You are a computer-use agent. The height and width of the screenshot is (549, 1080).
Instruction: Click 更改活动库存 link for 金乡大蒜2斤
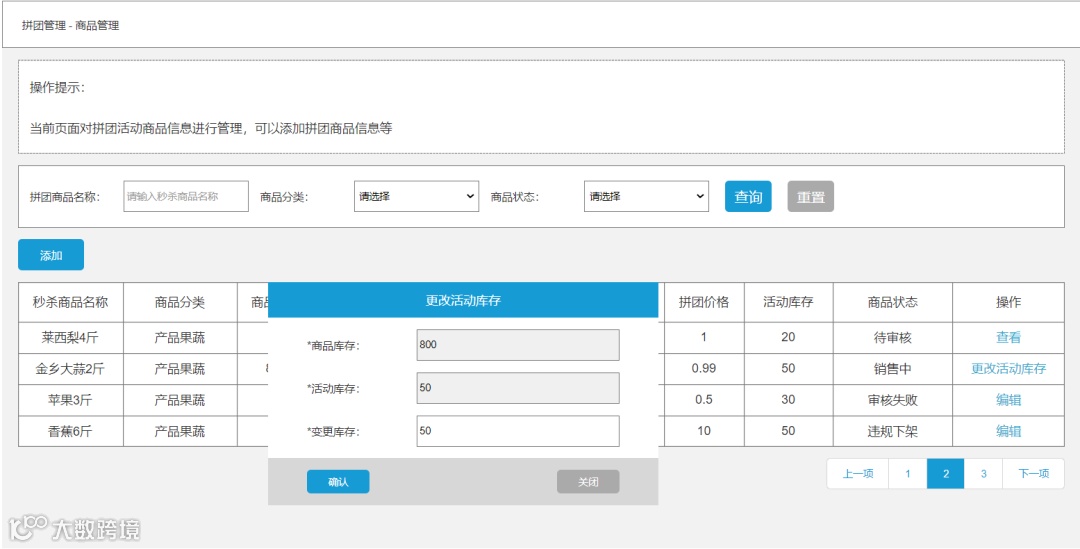pos(1008,369)
